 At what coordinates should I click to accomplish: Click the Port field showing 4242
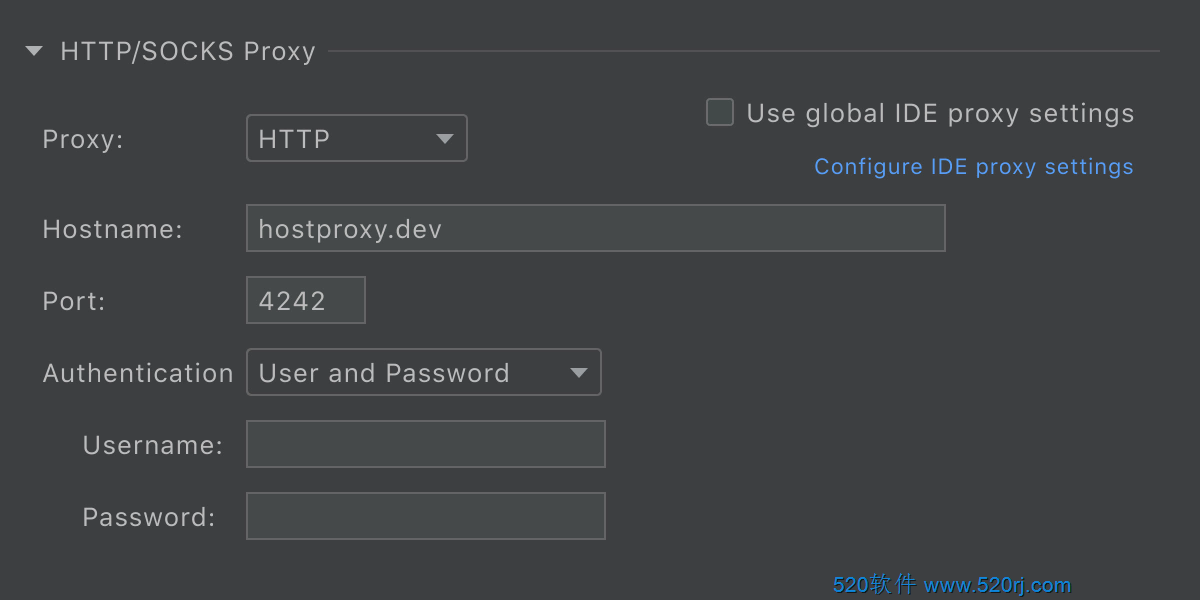tap(306, 300)
